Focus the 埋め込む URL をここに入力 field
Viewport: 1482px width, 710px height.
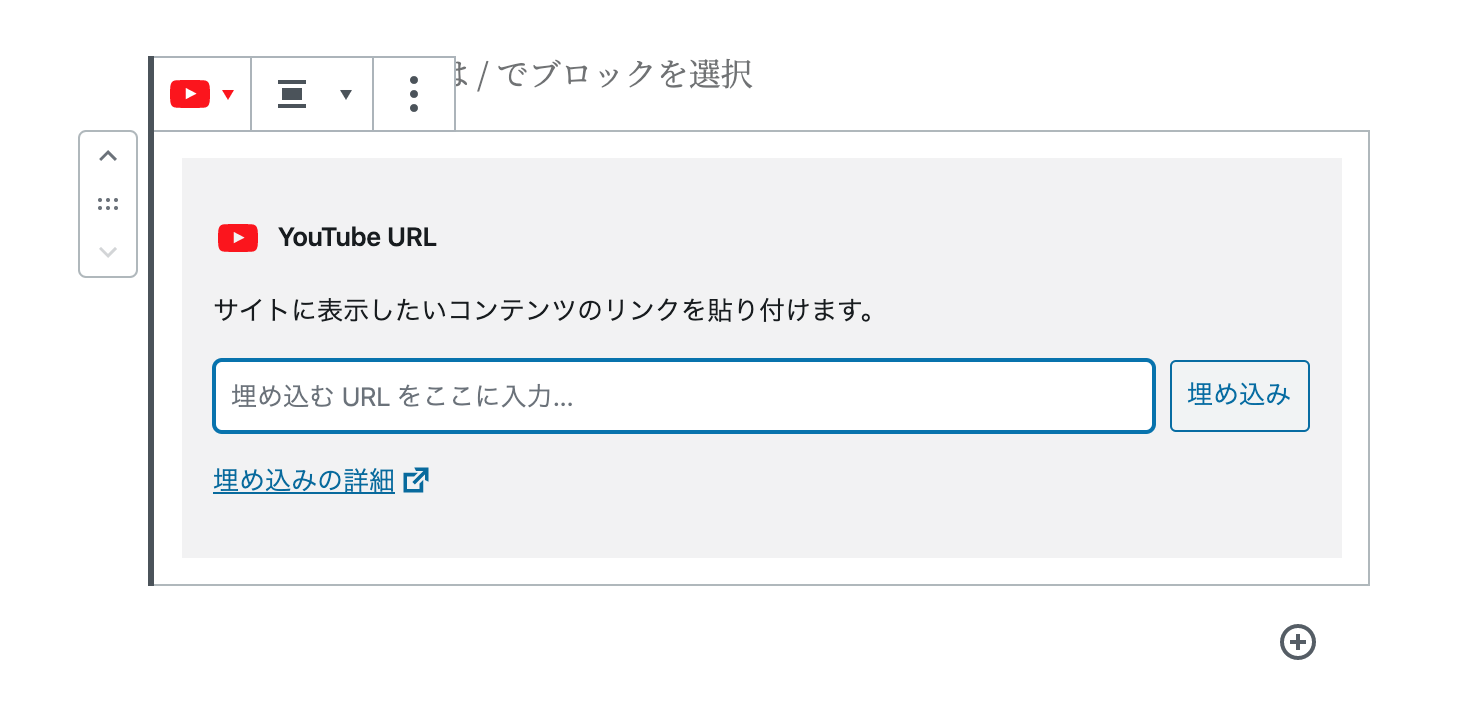(684, 396)
